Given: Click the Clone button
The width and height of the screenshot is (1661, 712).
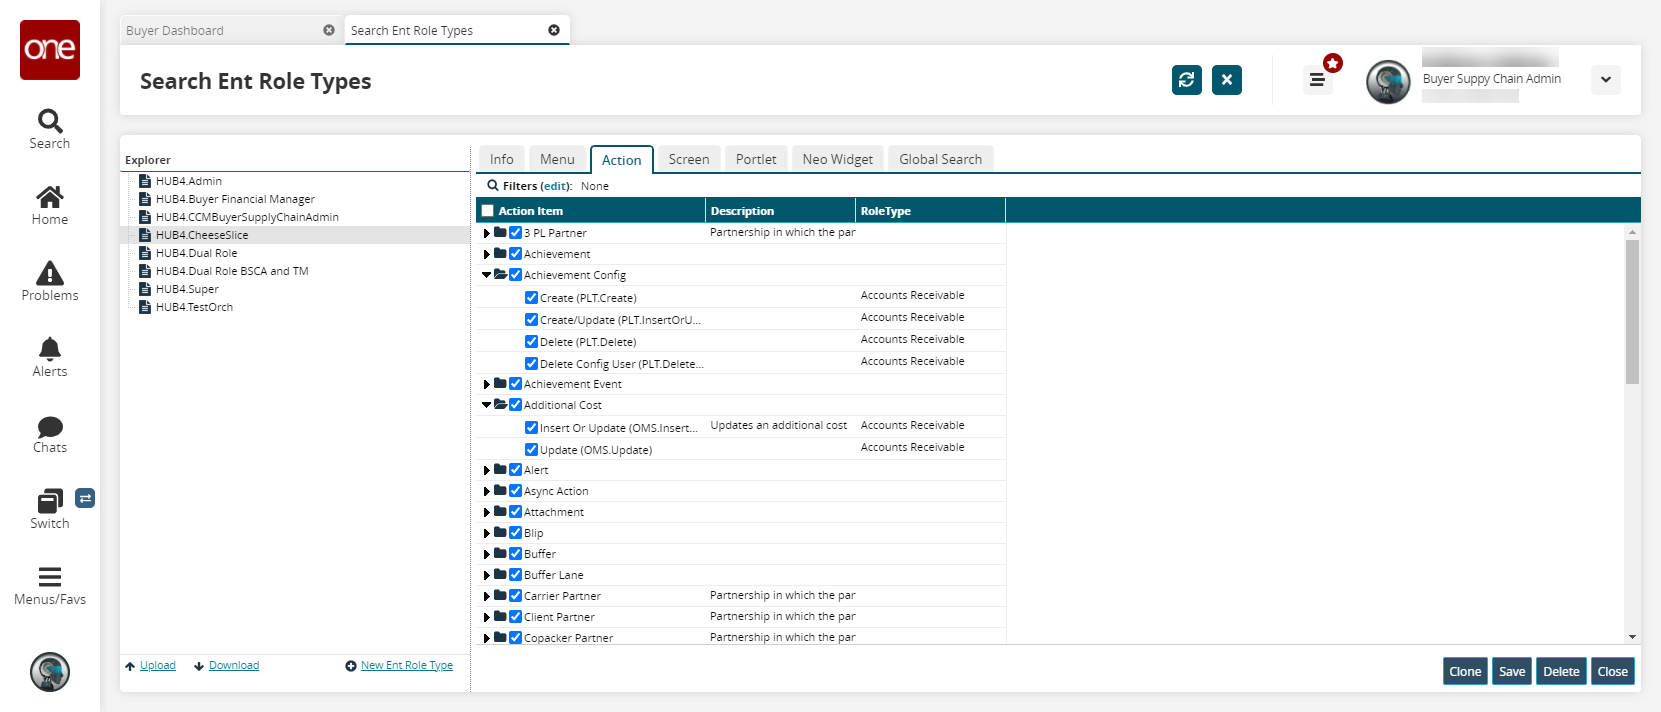Looking at the screenshot, I should (1465, 671).
